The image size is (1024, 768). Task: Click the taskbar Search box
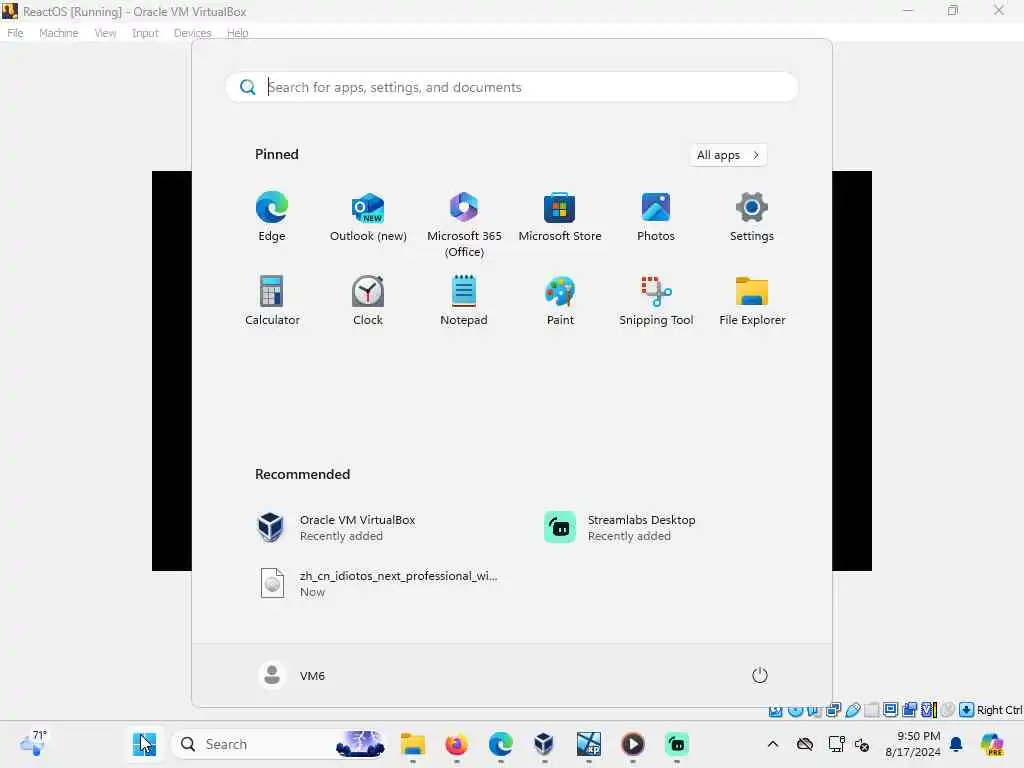pos(279,744)
